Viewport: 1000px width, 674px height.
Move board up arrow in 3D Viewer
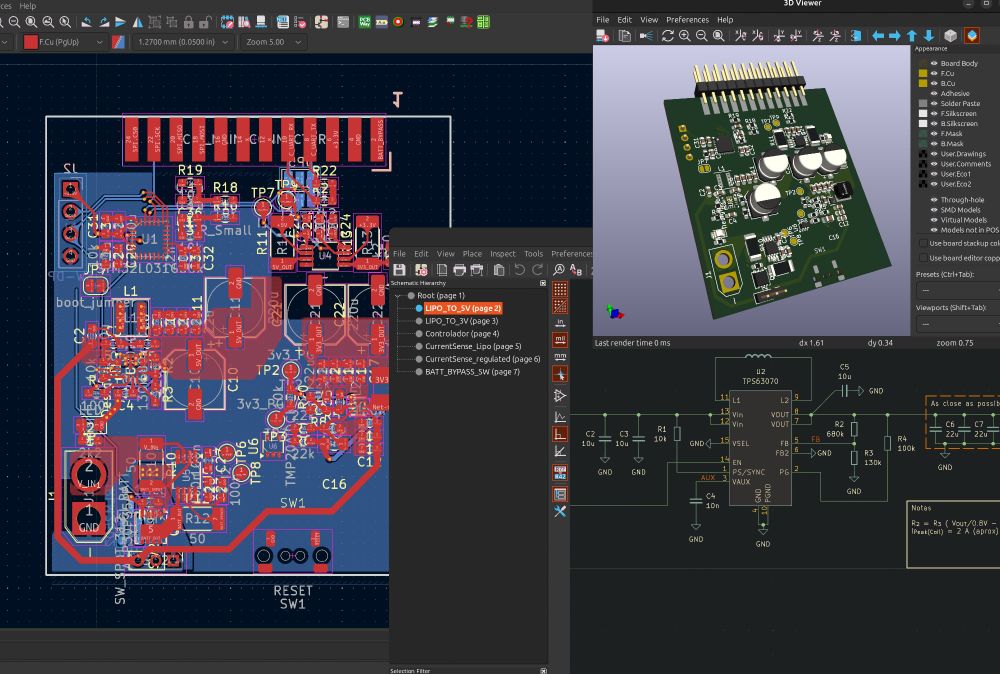[912, 36]
